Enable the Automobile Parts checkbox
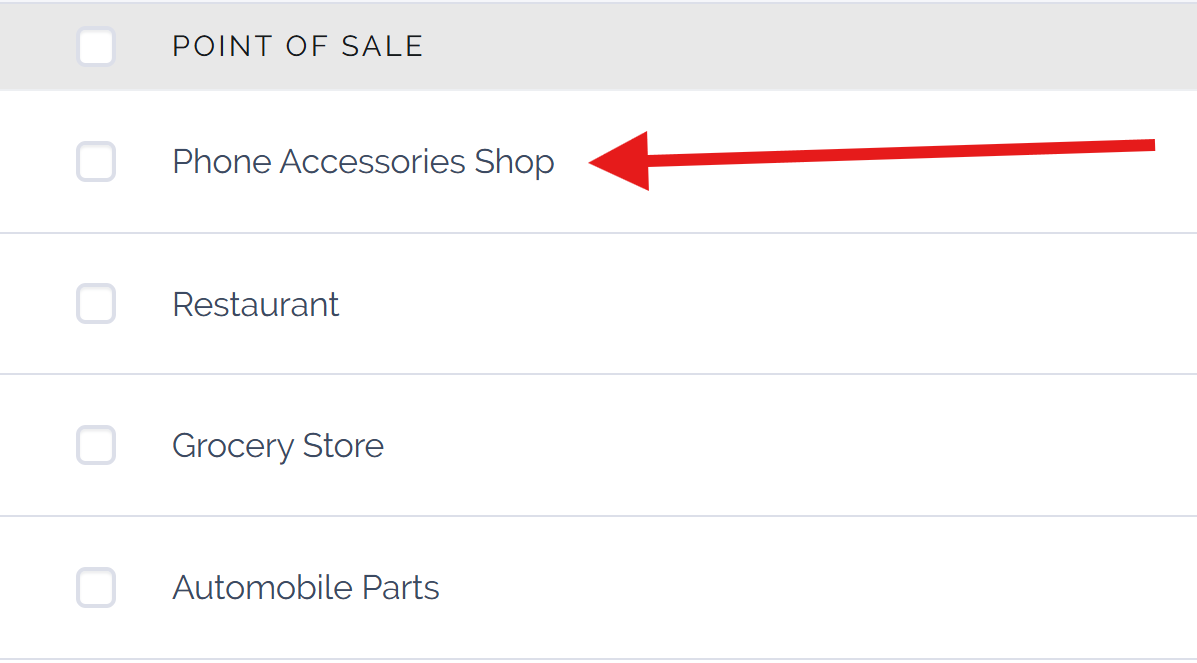 (x=96, y=587)
